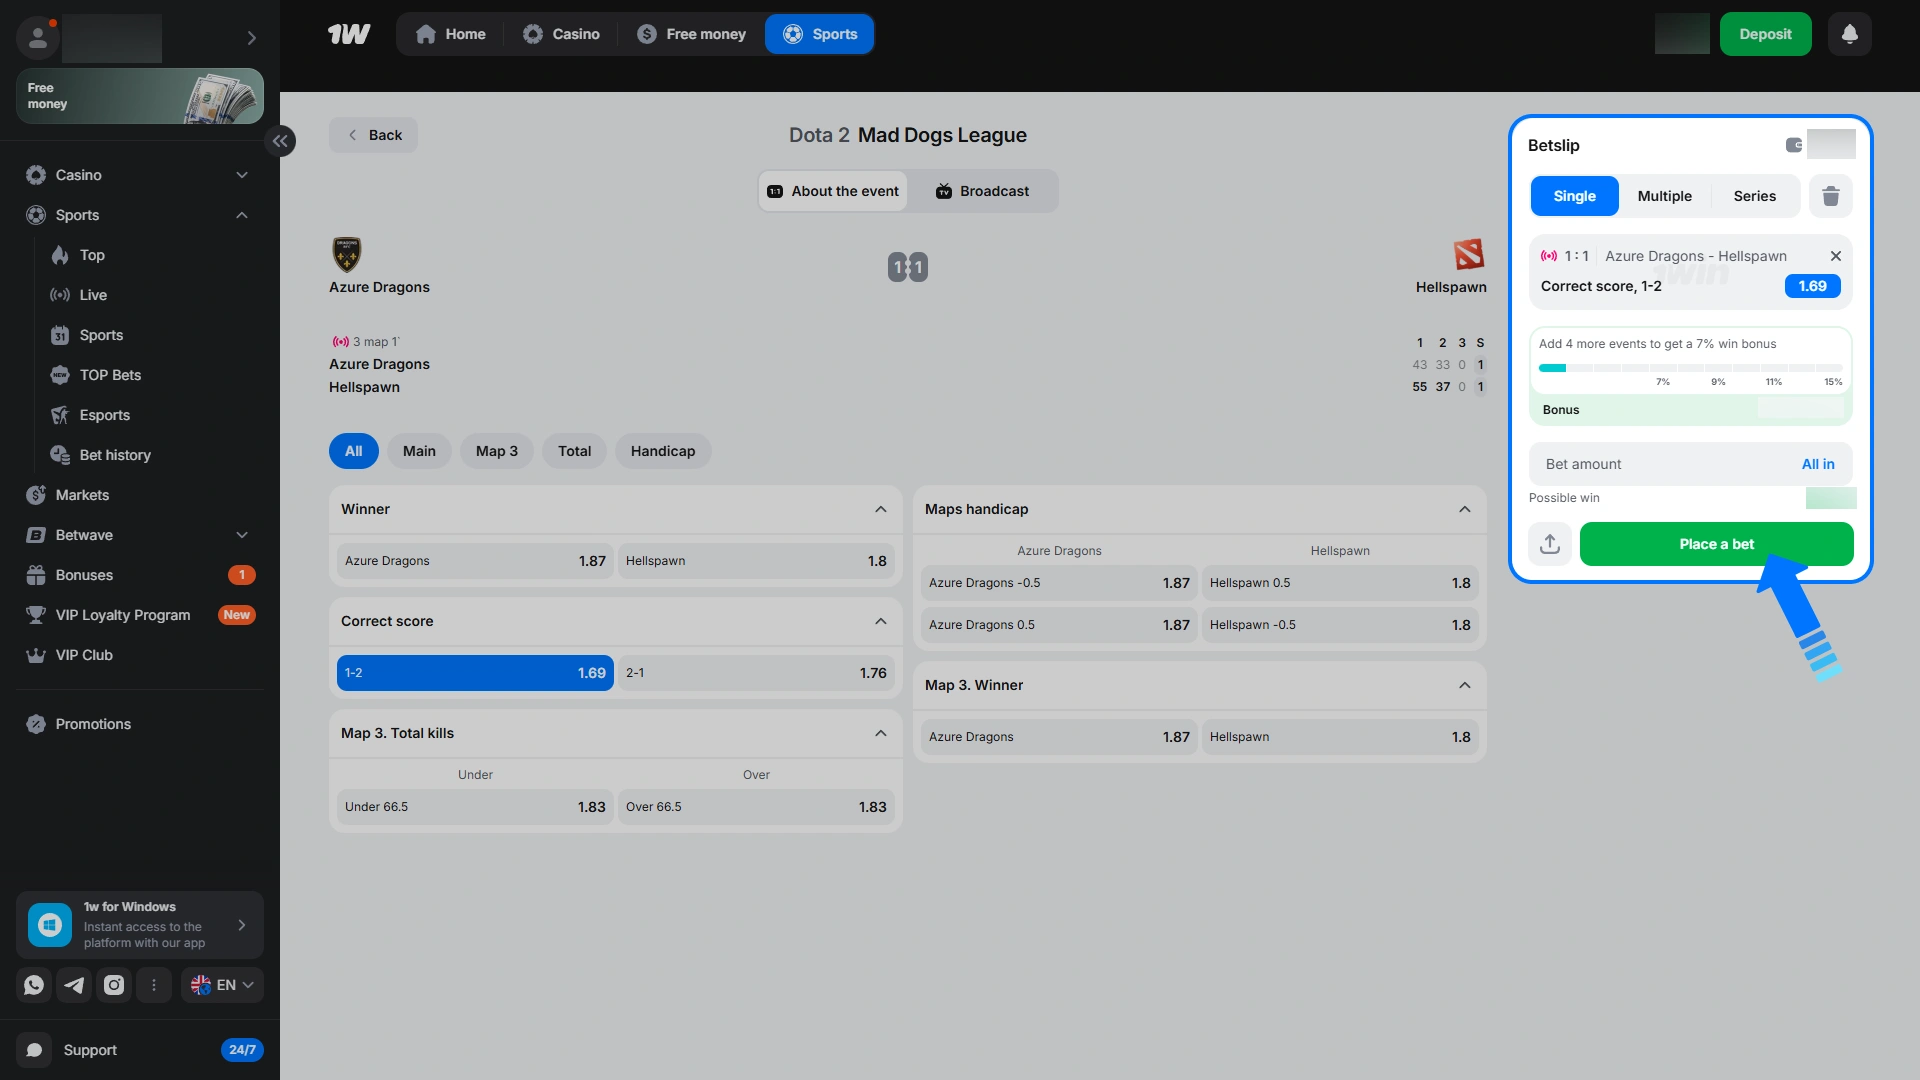Viewport: 1920px width, 1080px height.
Task: Click the Telegram icon
Action: [x=74, y=985]
